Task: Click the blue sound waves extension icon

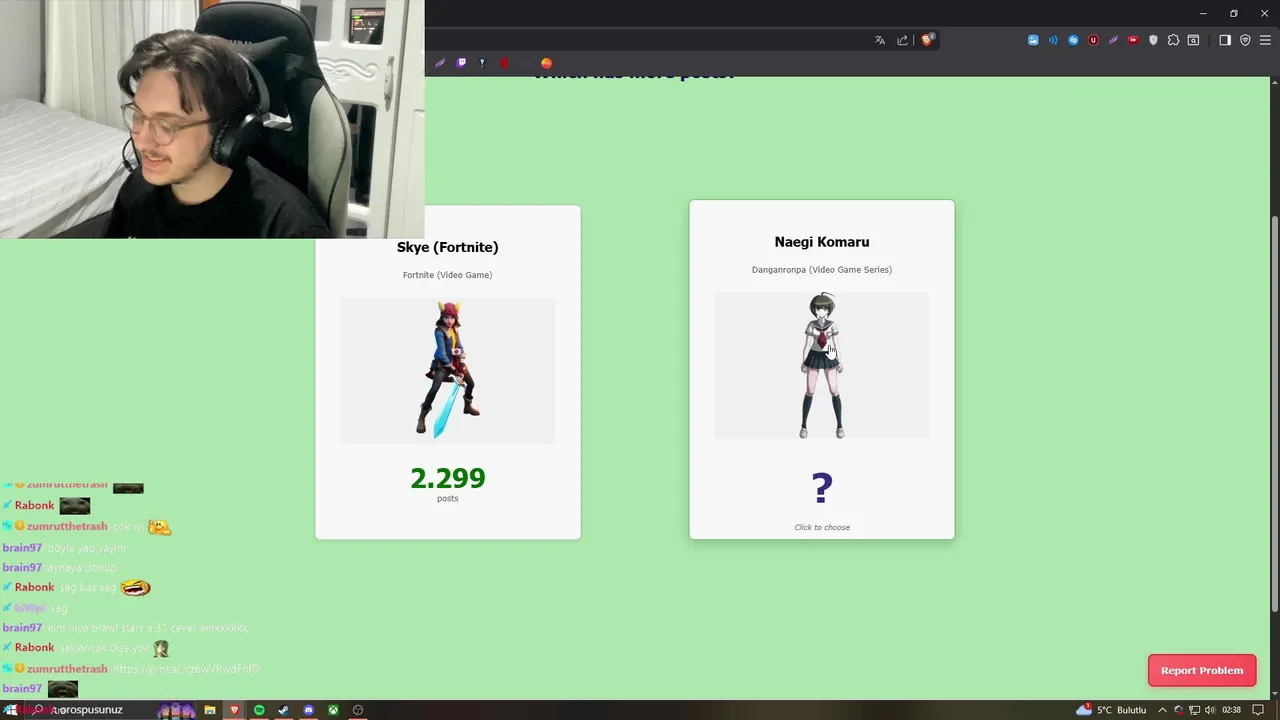Action: (x=1053, y=40)
